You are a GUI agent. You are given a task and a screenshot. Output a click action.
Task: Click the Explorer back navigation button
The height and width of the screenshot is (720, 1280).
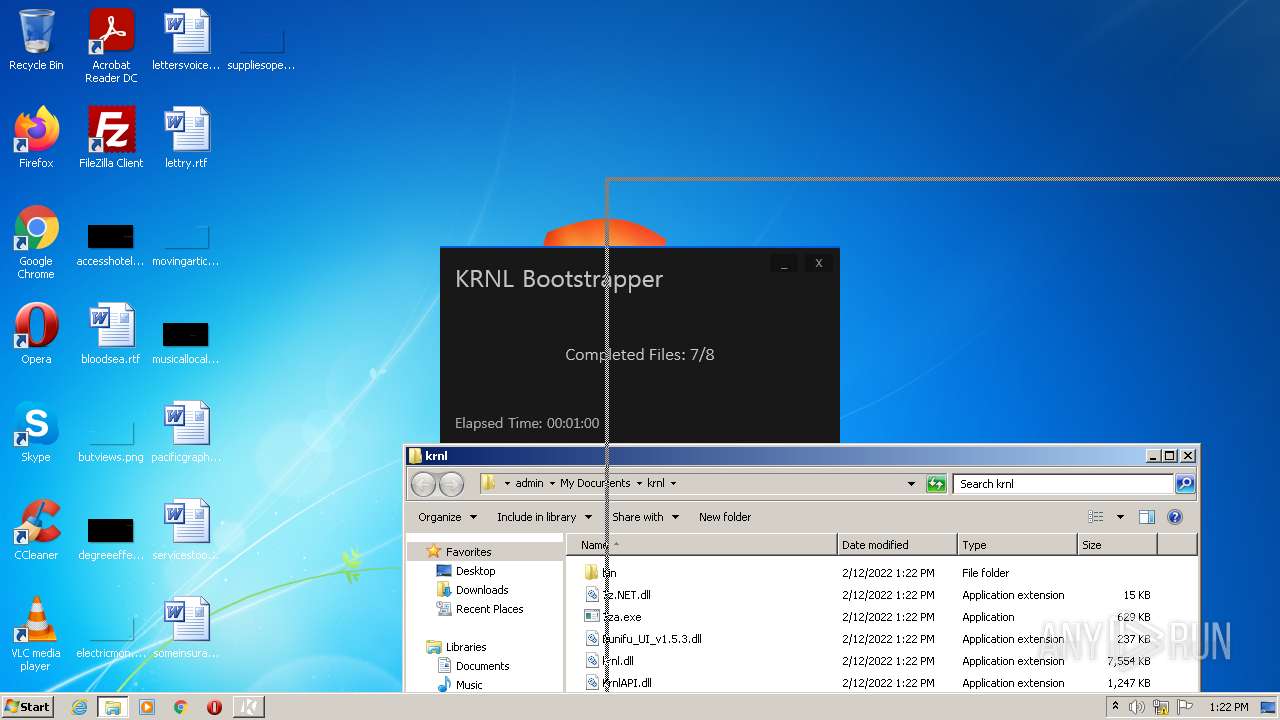point(424,484)
